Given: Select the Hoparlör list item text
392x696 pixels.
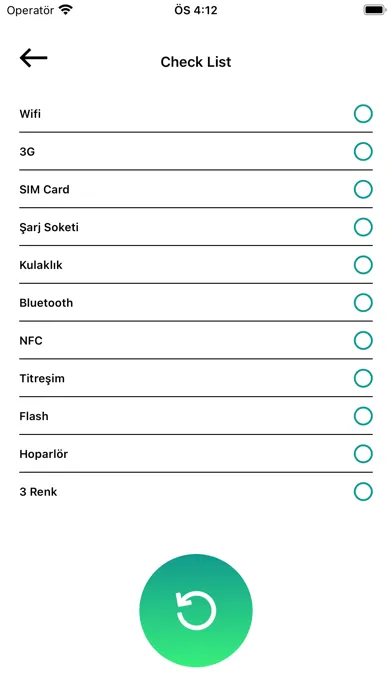Looking at the screenshot, I should [x=44, y=454].
